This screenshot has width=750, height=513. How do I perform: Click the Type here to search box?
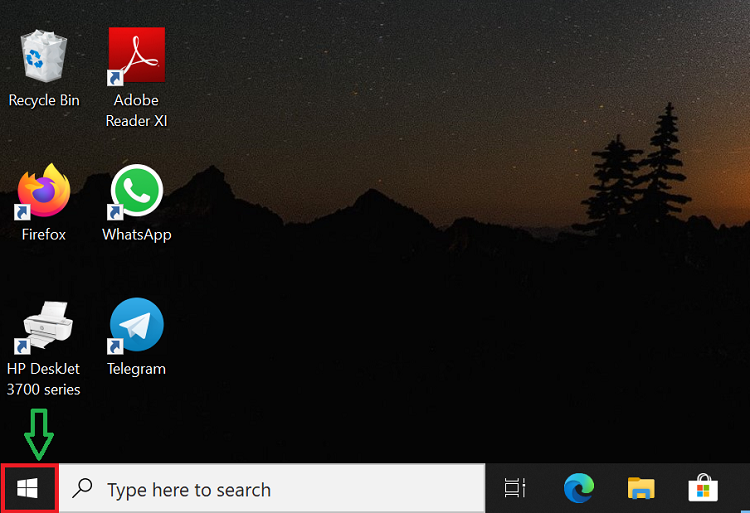point(270,489)
